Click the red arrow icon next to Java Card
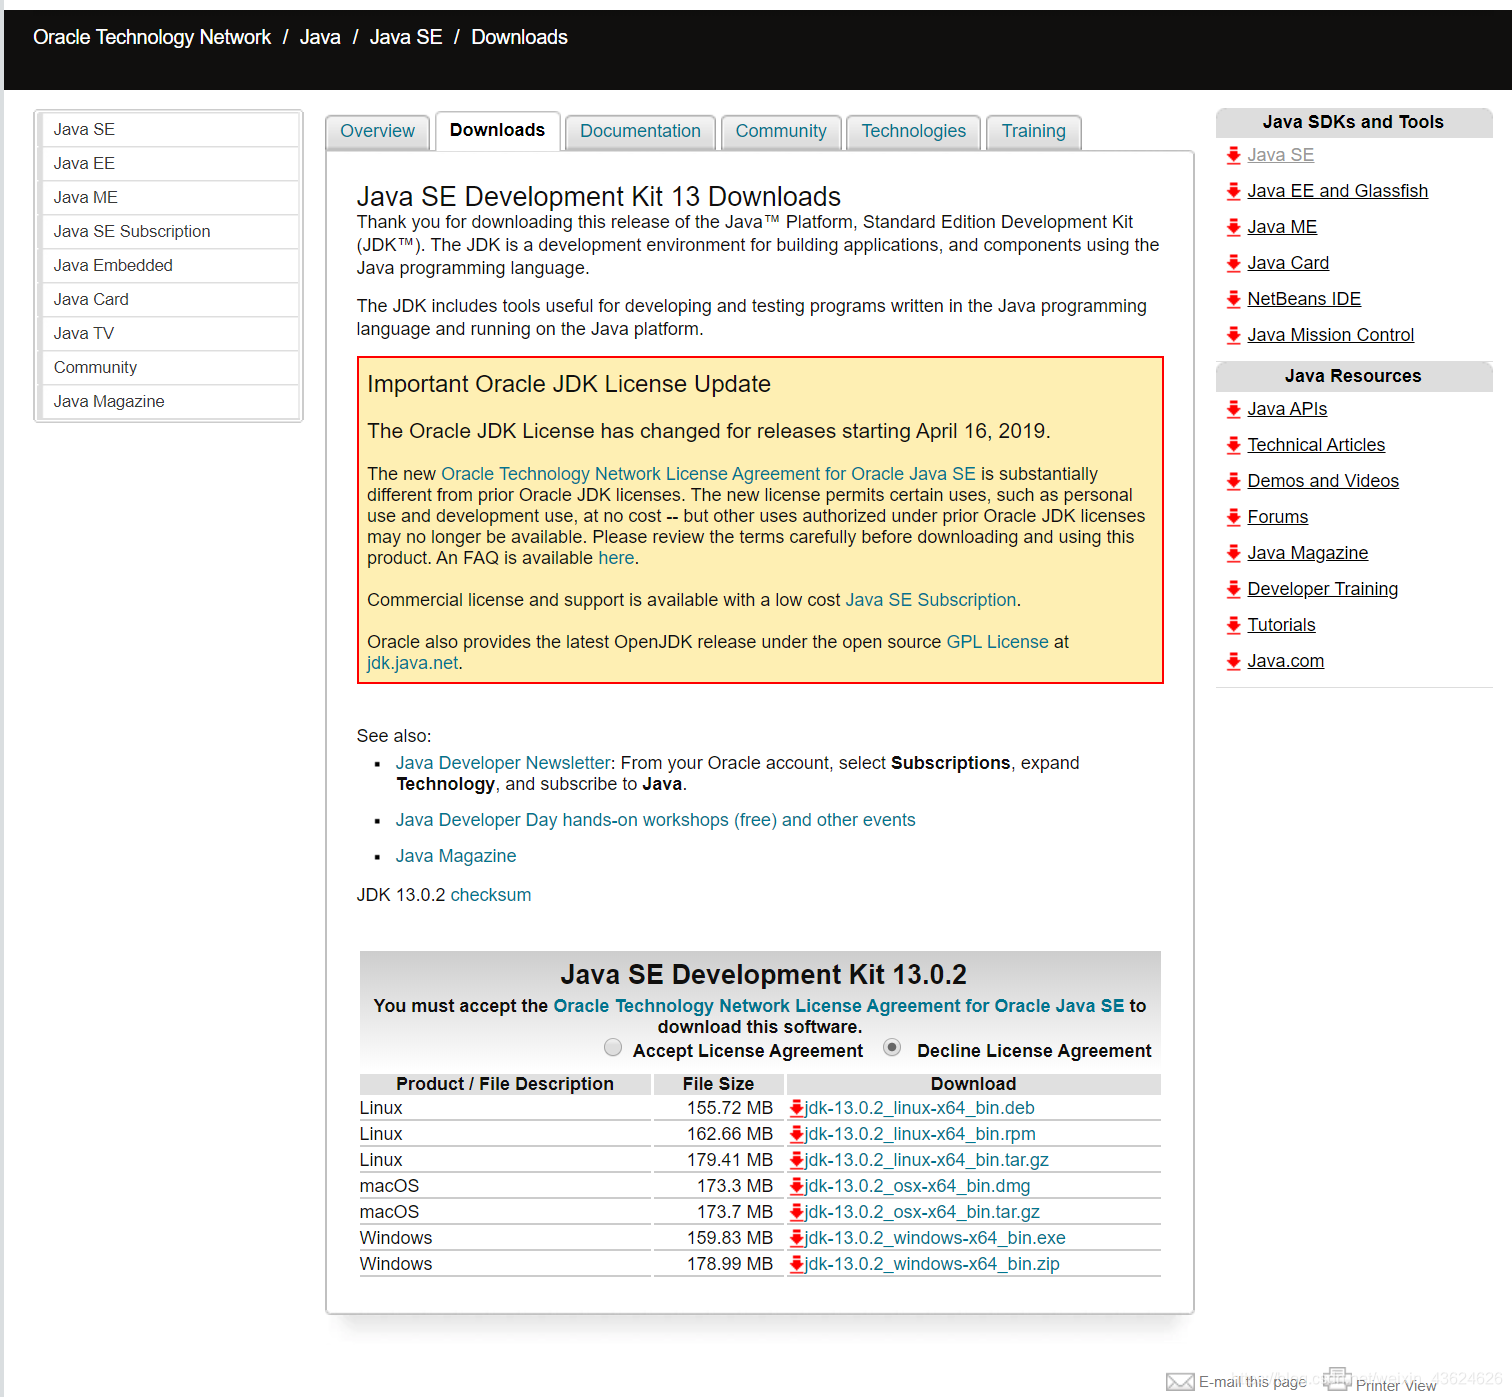 coord(1233,262)
